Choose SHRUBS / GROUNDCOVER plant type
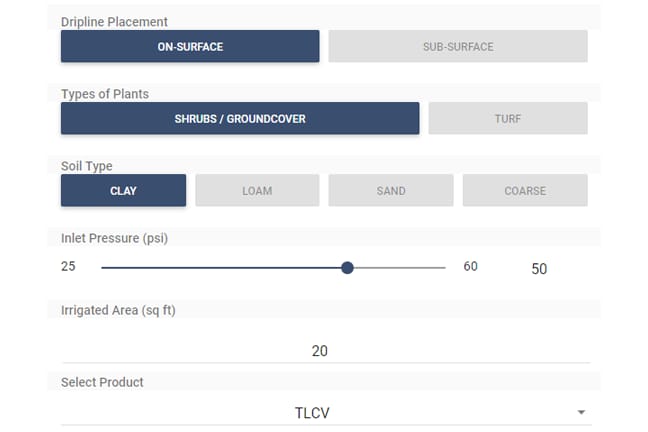The height and width of the screenshot is (432, 648). (x=240, y=118)
